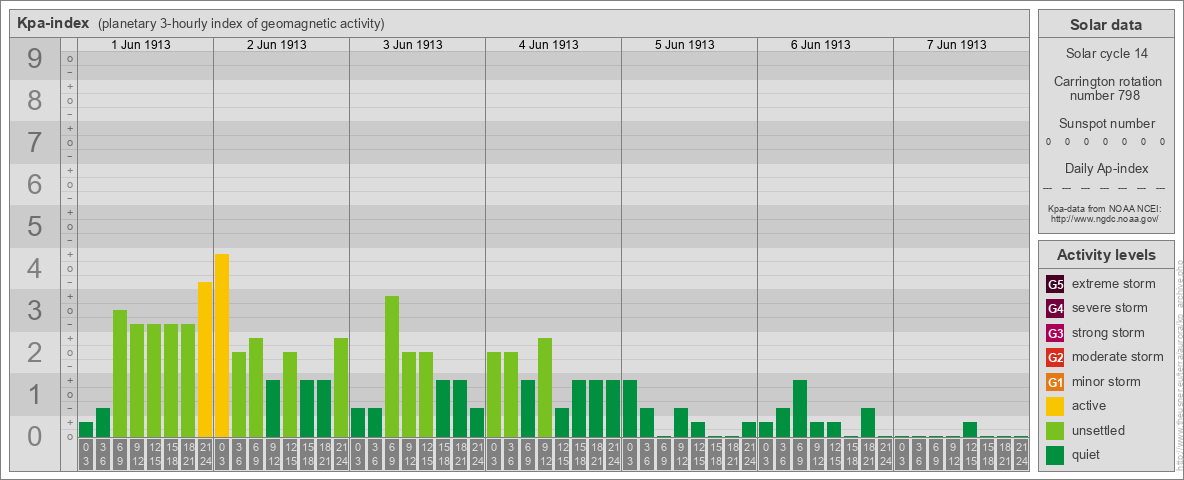
Task: Select the light green 'unsettled' swatch
Action: coord(1055,431)
